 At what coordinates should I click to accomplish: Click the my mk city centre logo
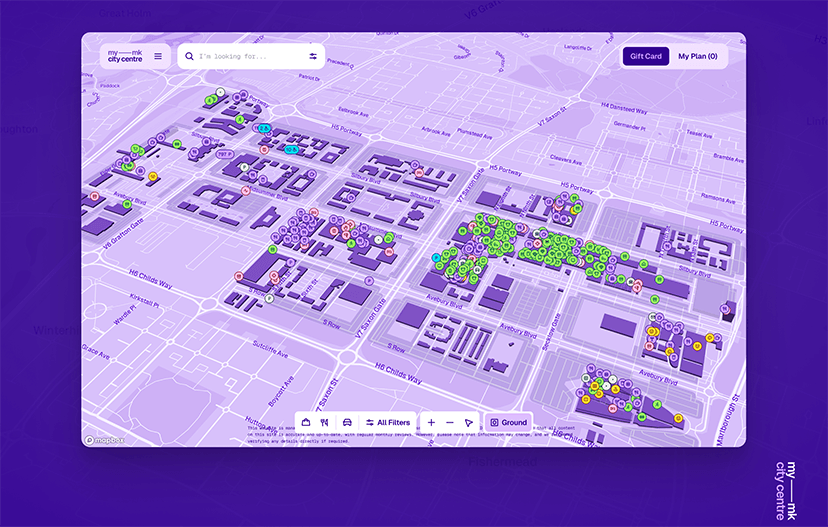click(x=125, y=56)
